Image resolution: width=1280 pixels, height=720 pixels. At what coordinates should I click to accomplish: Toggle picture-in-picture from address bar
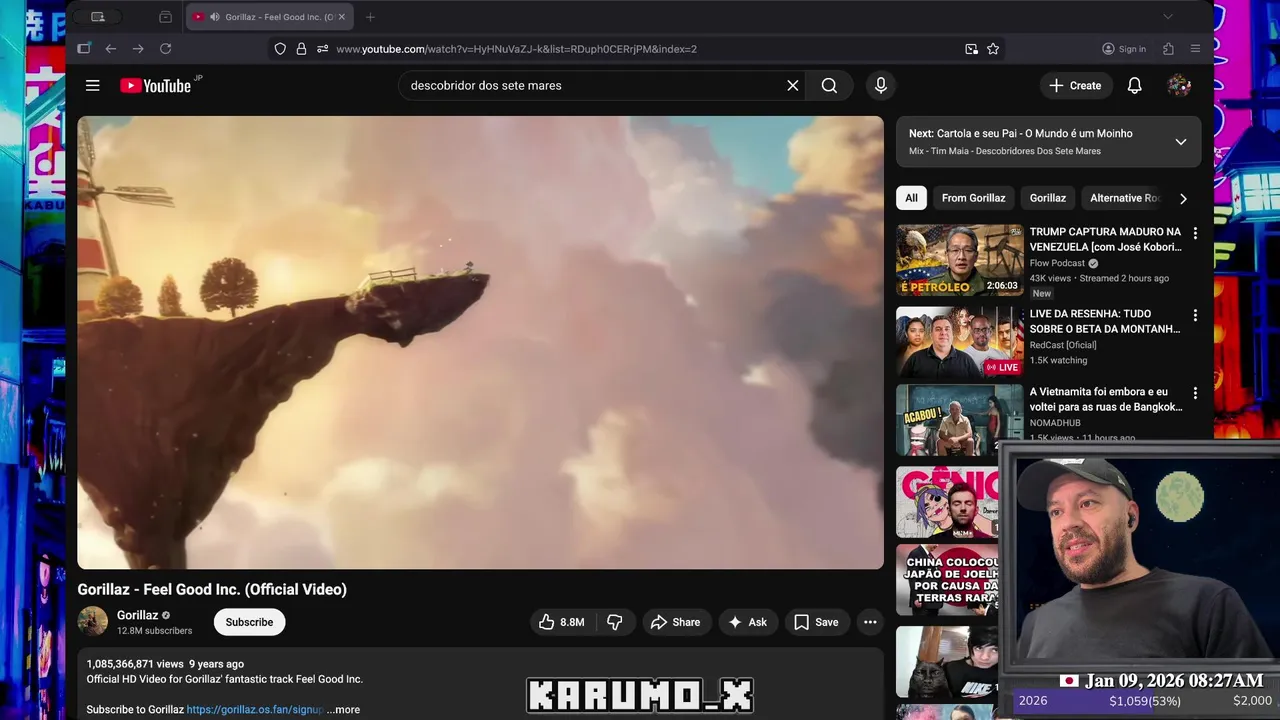pyautogui.click(x=971, y=49)
